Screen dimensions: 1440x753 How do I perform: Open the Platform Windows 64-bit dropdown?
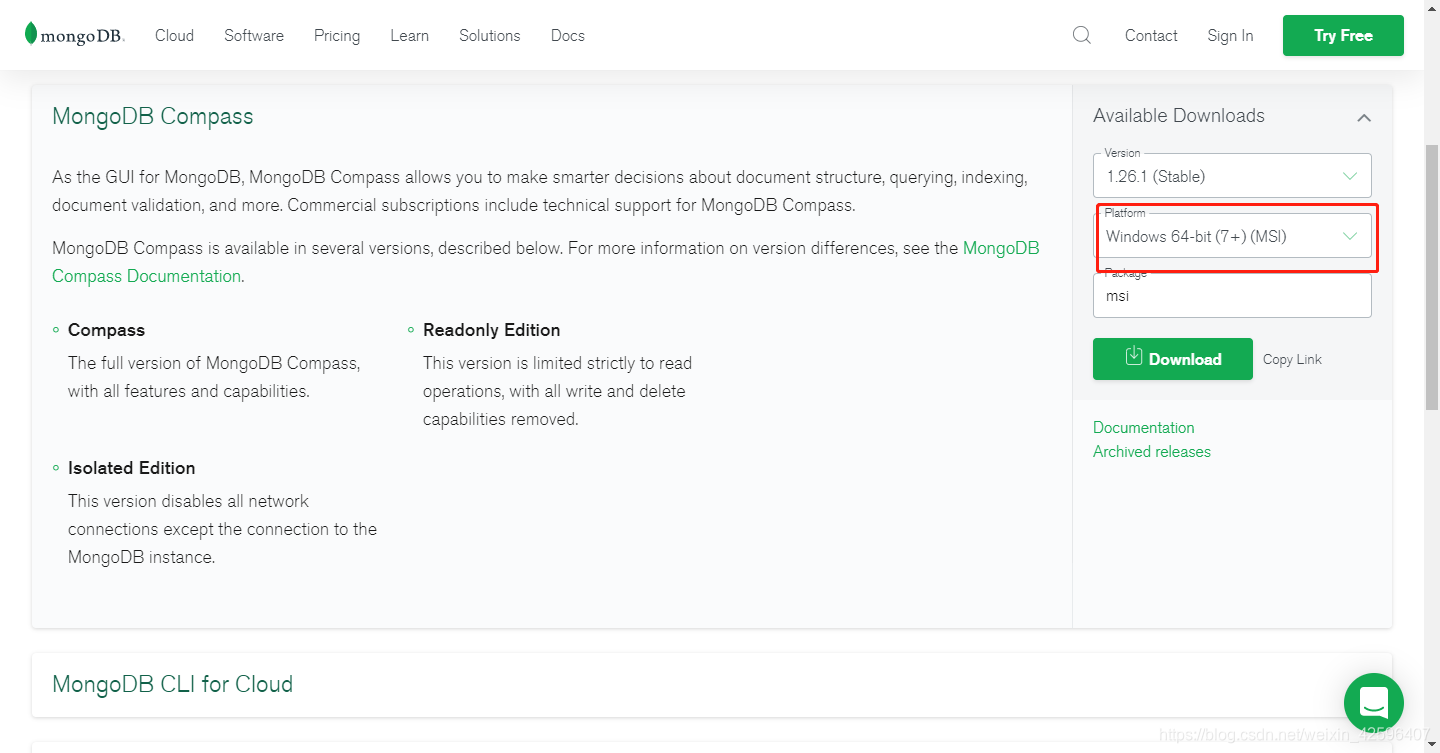(x=1232, y=236)
